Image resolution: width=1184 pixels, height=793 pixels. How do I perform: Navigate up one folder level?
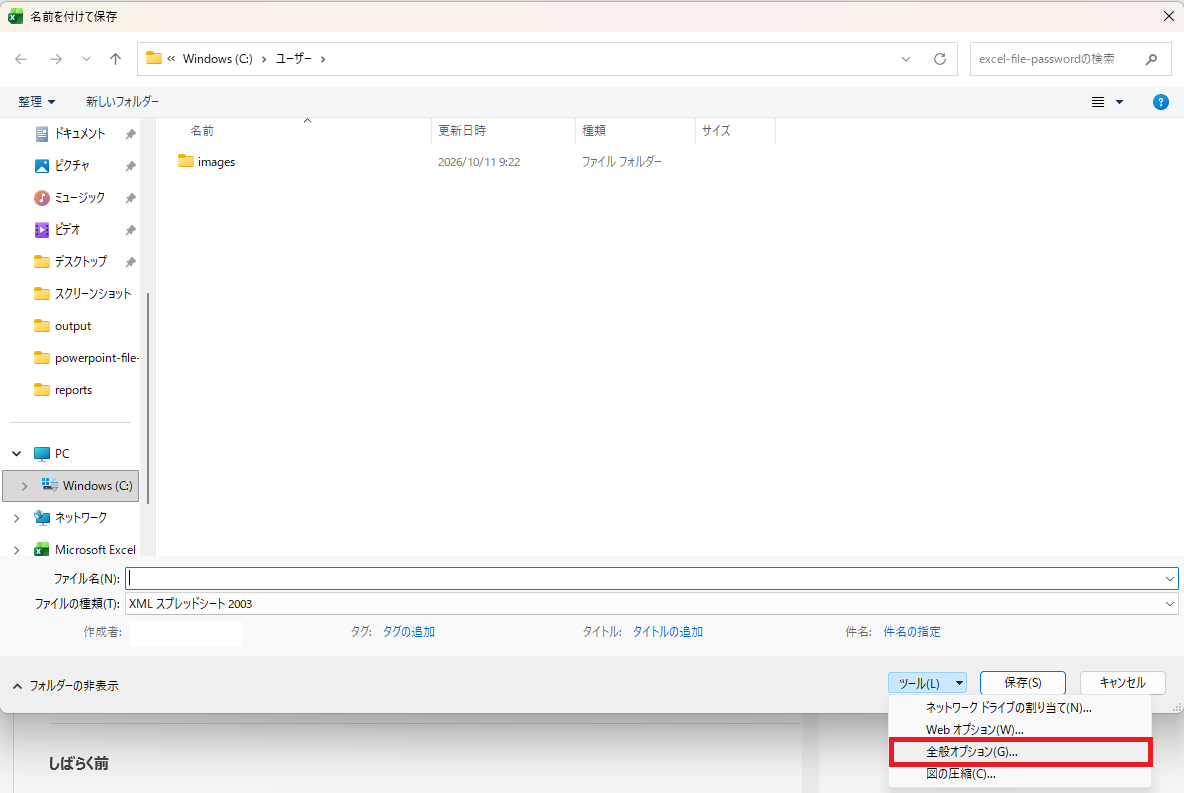[116, 59]
